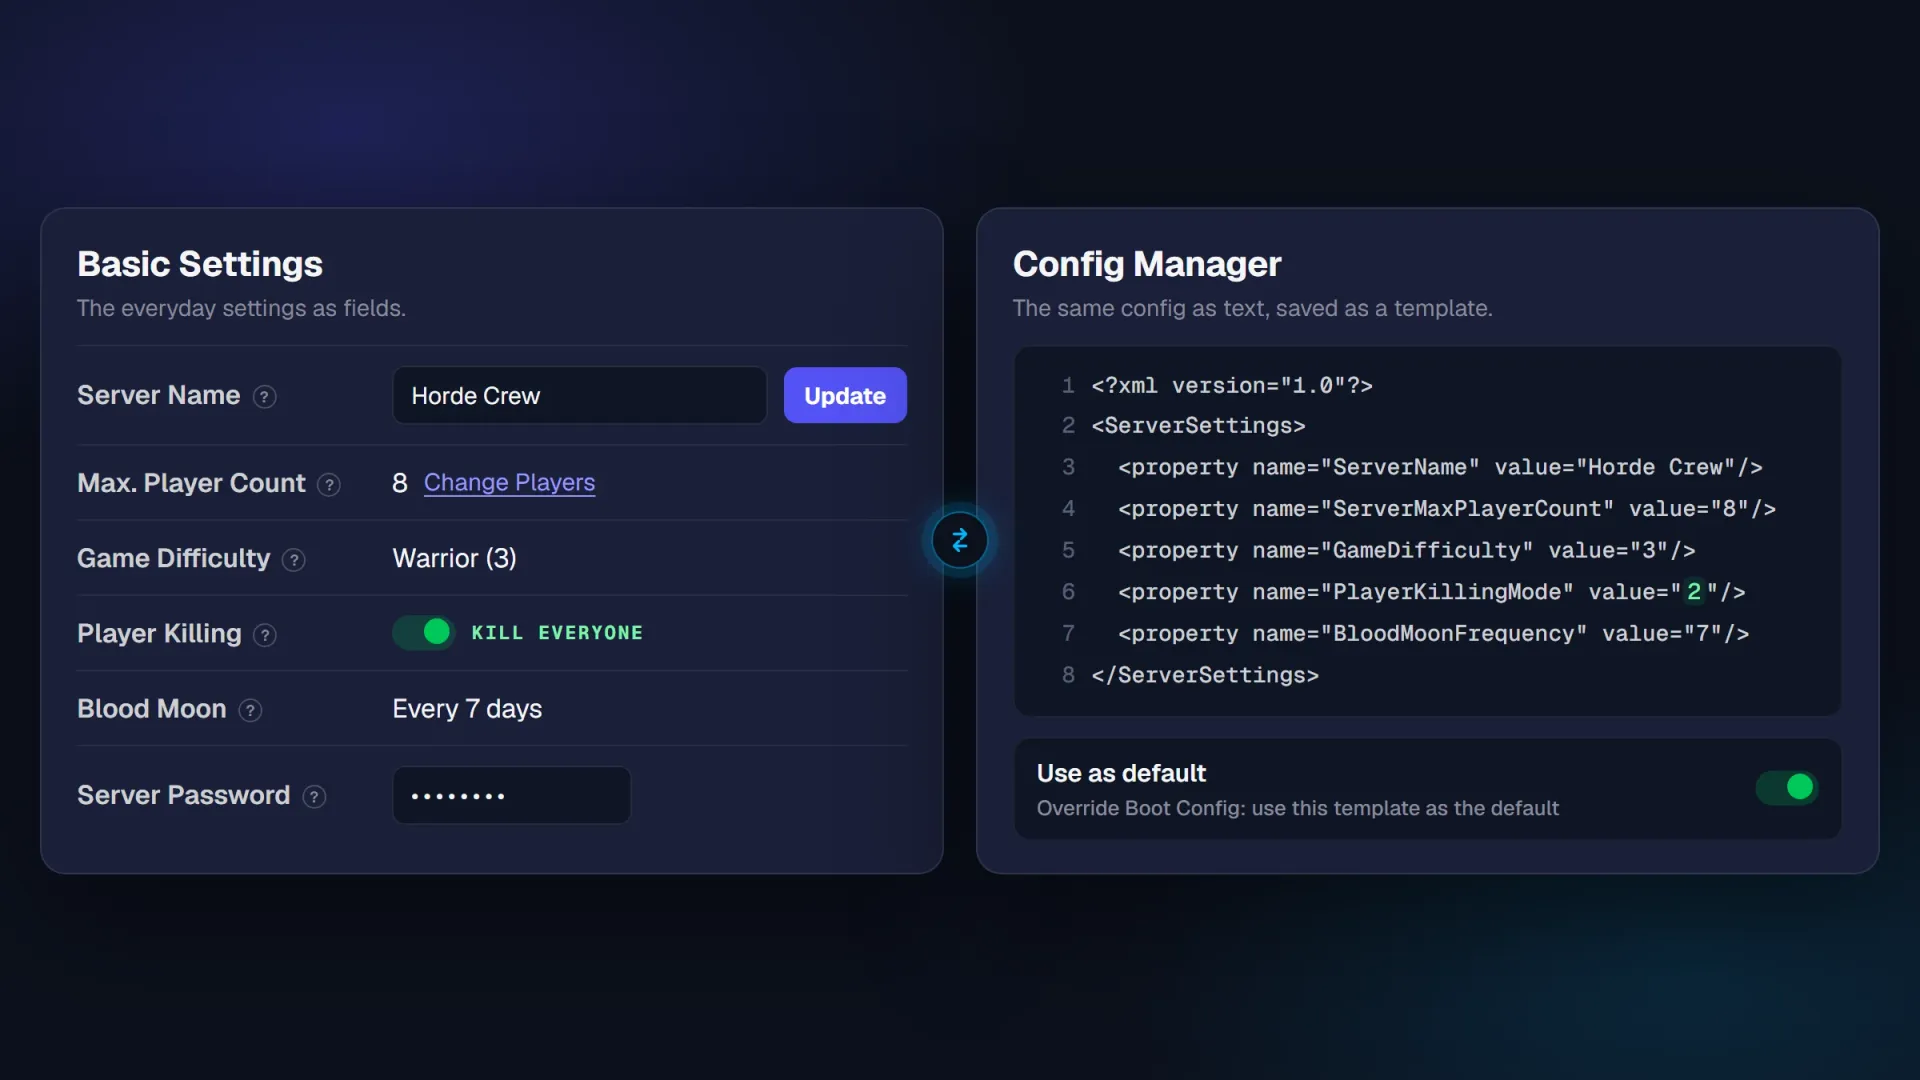Image resolution: width=1920 pixels, height=1080 pixels.
Task: Click 'The same config as text' subtitle
Action: click(1252, 308)
